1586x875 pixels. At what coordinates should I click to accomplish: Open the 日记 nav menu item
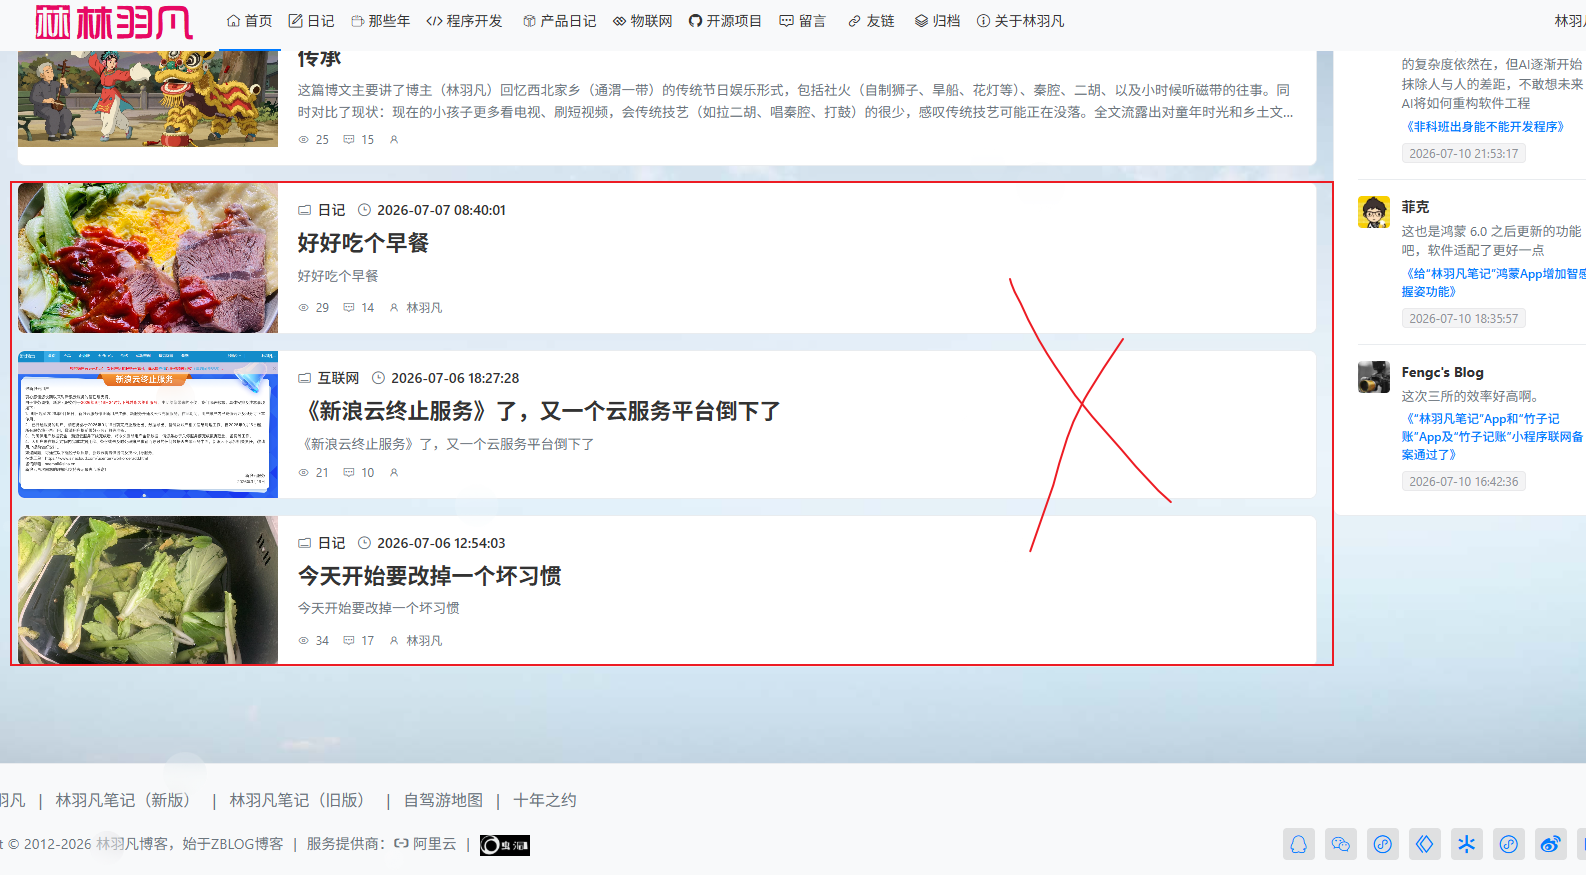[x=312, y=21]
